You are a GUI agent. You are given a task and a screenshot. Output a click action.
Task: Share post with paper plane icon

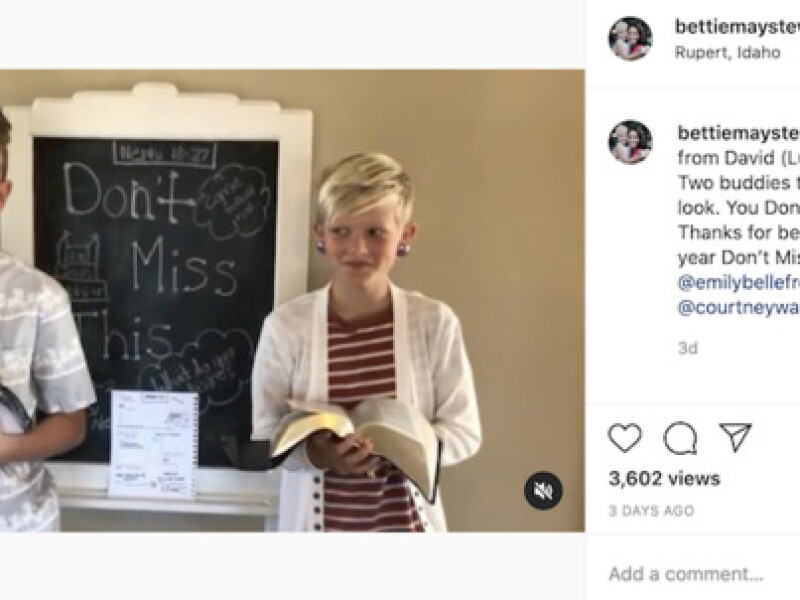tap(735, 437)
